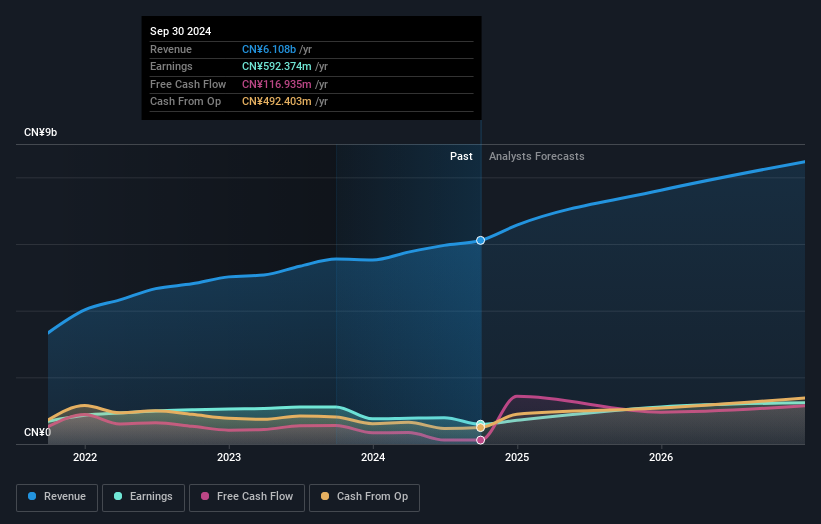The image size is (821, 524).
Task: Click the Past label
Action: (461, 156)
